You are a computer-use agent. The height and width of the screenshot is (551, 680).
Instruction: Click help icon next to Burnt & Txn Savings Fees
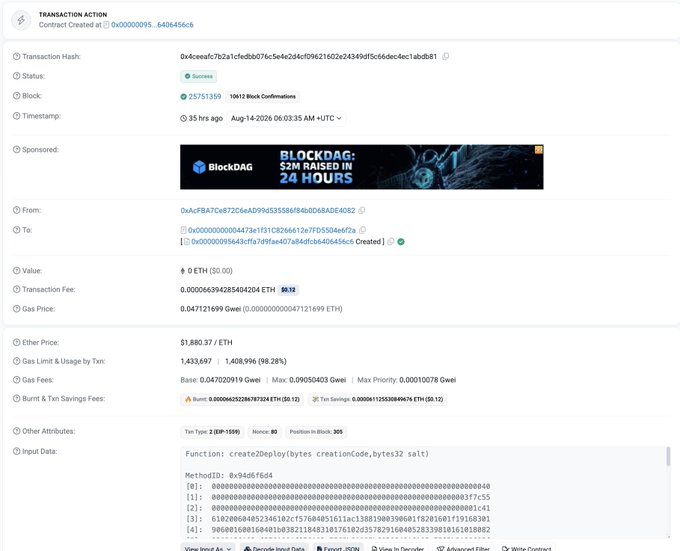pos(16,398)
